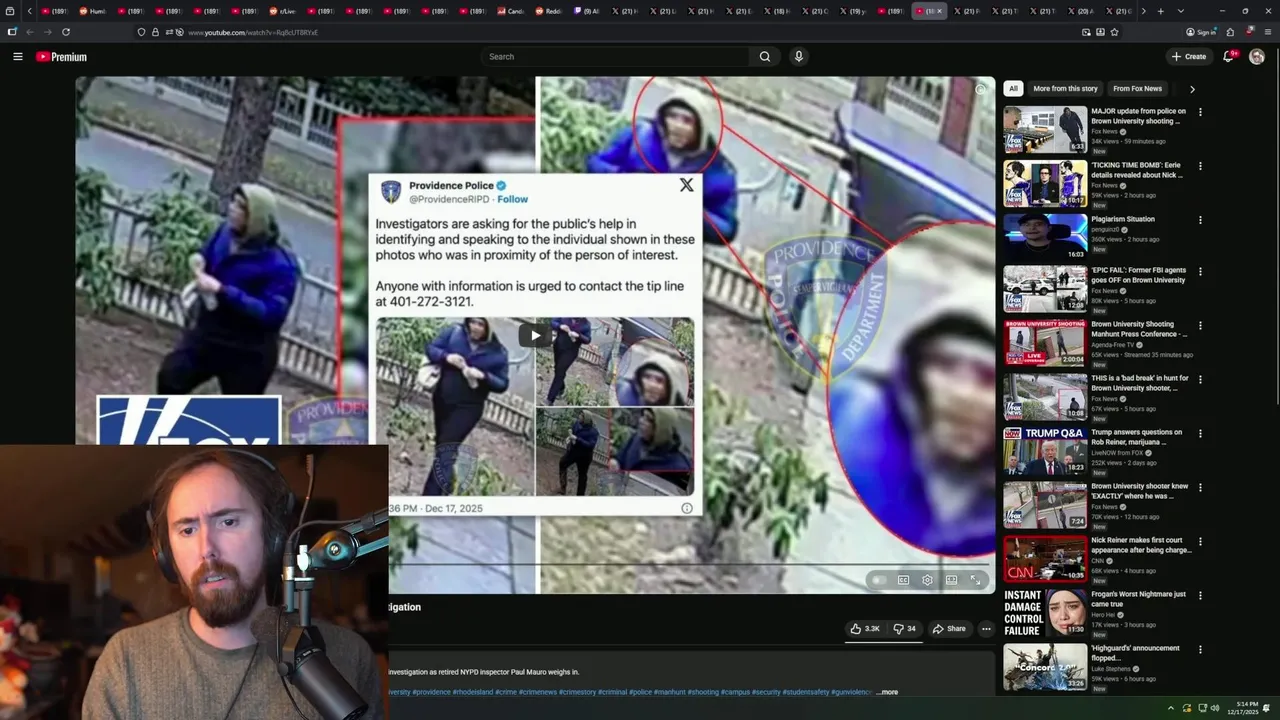This screenshot has height=720, width=1280.
Task: Click the search magnifier button
Action: click(765, 57)
